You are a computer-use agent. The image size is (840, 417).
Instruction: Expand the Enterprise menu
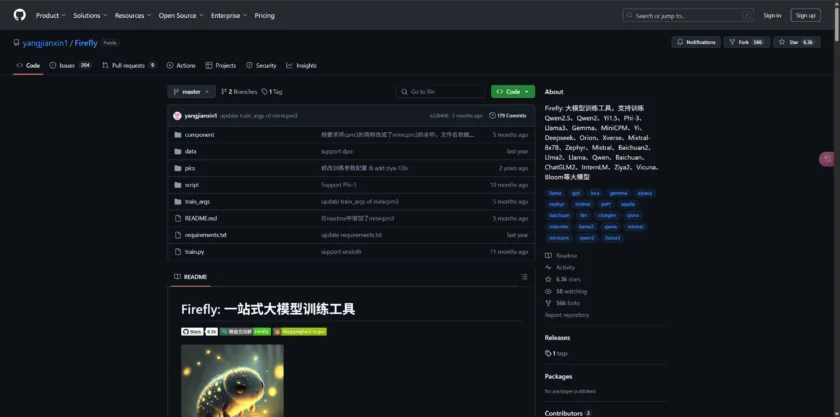[229, 16]
